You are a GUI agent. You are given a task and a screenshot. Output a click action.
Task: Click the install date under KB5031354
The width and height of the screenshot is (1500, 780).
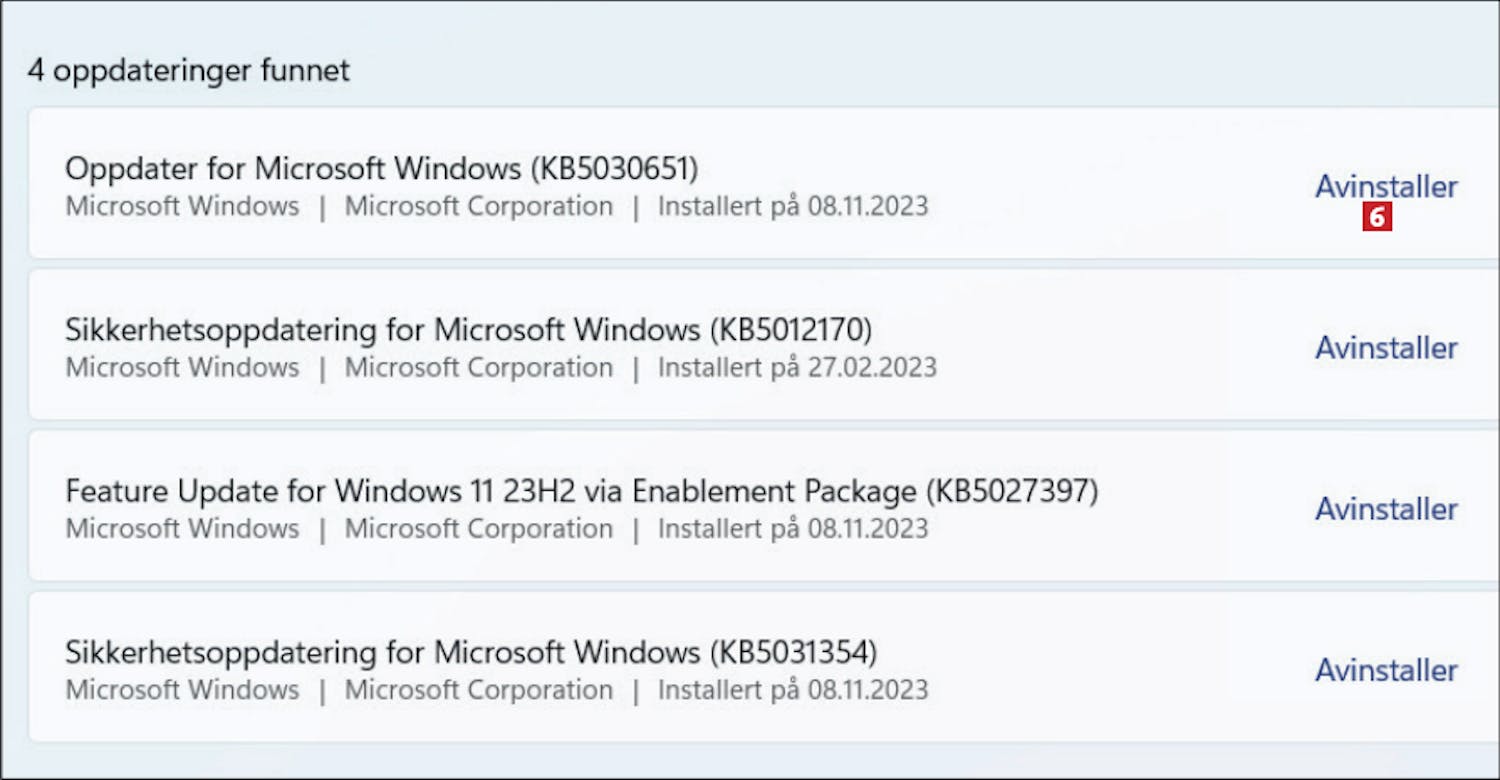pos(793,690)
